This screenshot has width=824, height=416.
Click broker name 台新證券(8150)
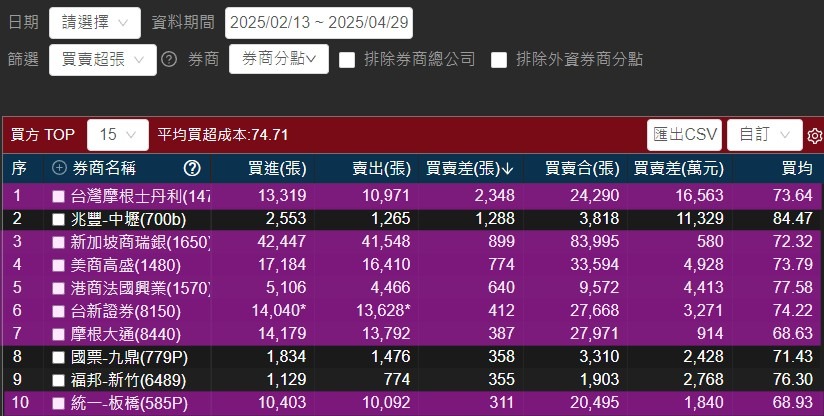click(x=126, y=311)
